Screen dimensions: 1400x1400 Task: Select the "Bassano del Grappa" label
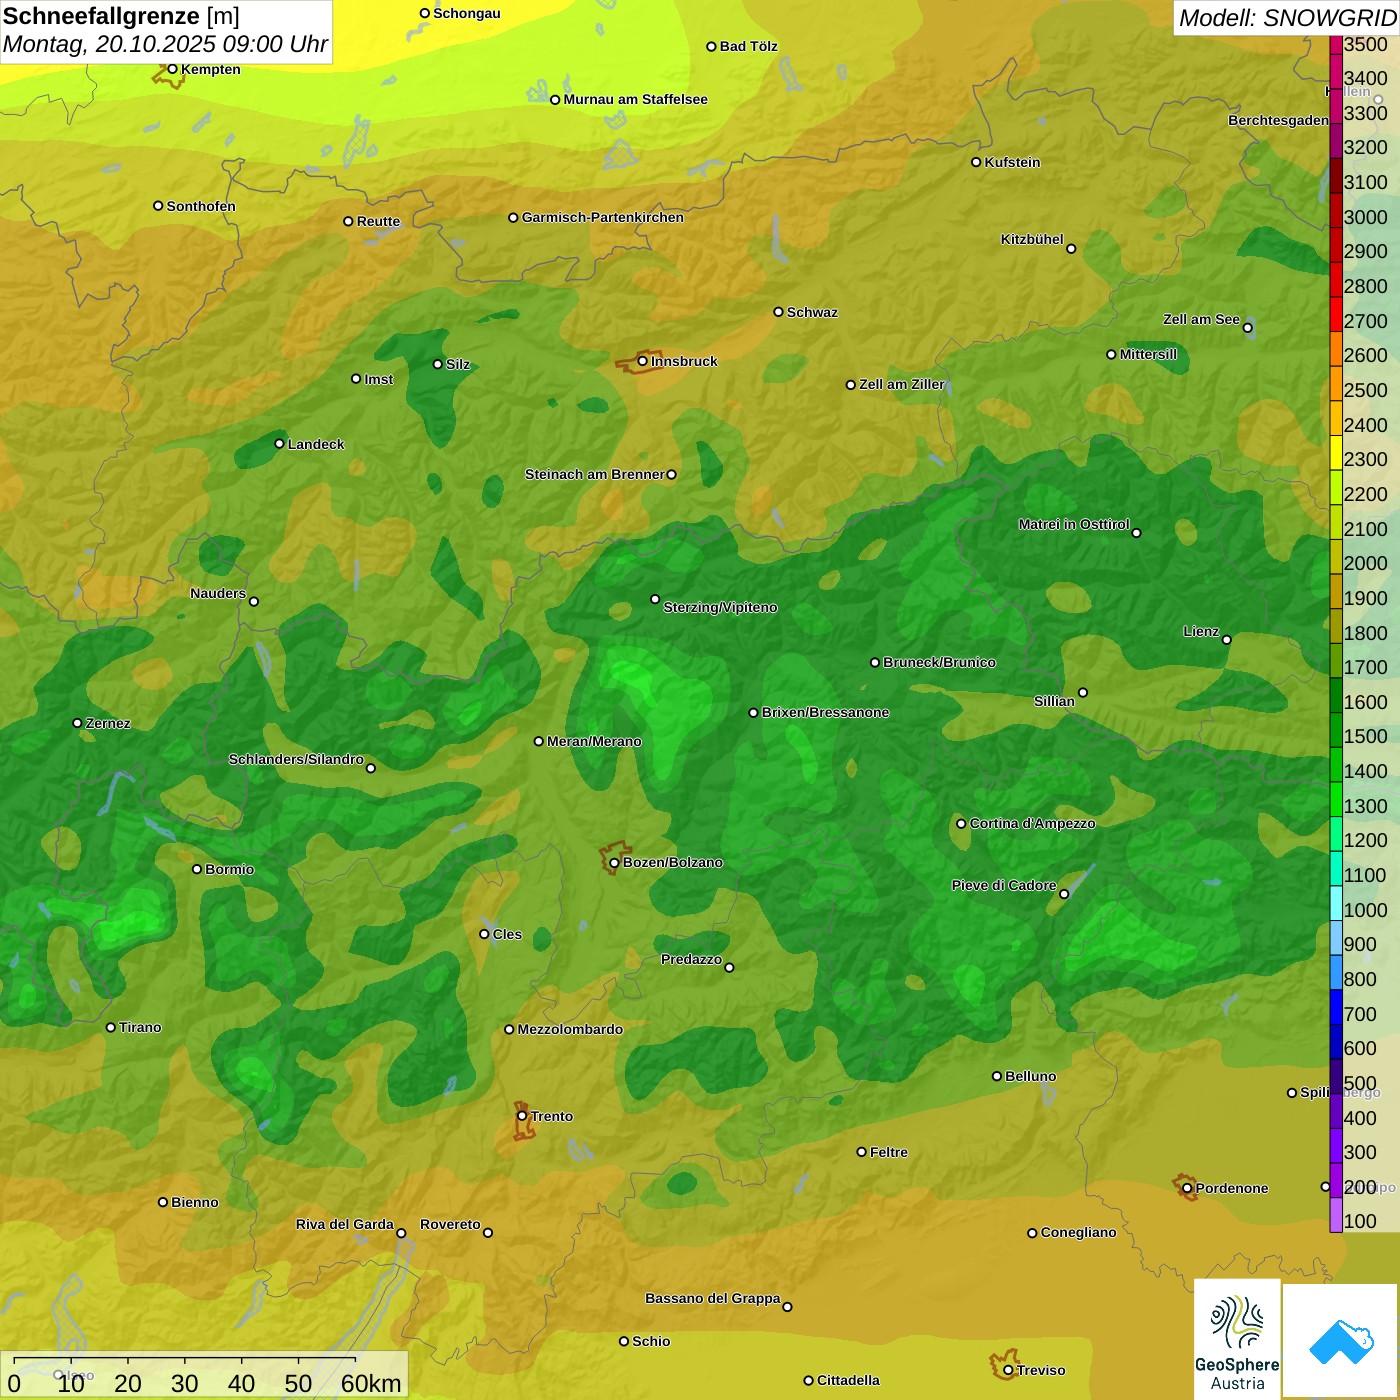pos(712,1298)
